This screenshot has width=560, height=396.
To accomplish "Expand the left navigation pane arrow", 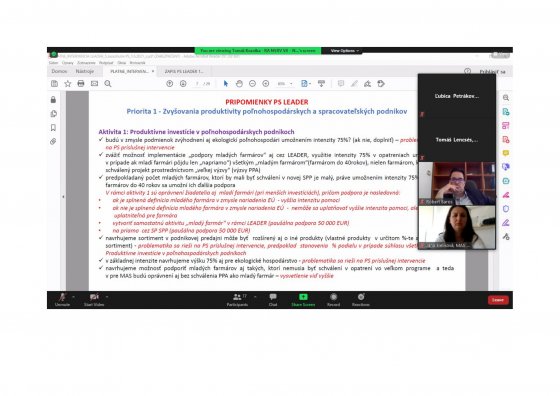I will tap(63, 196).
